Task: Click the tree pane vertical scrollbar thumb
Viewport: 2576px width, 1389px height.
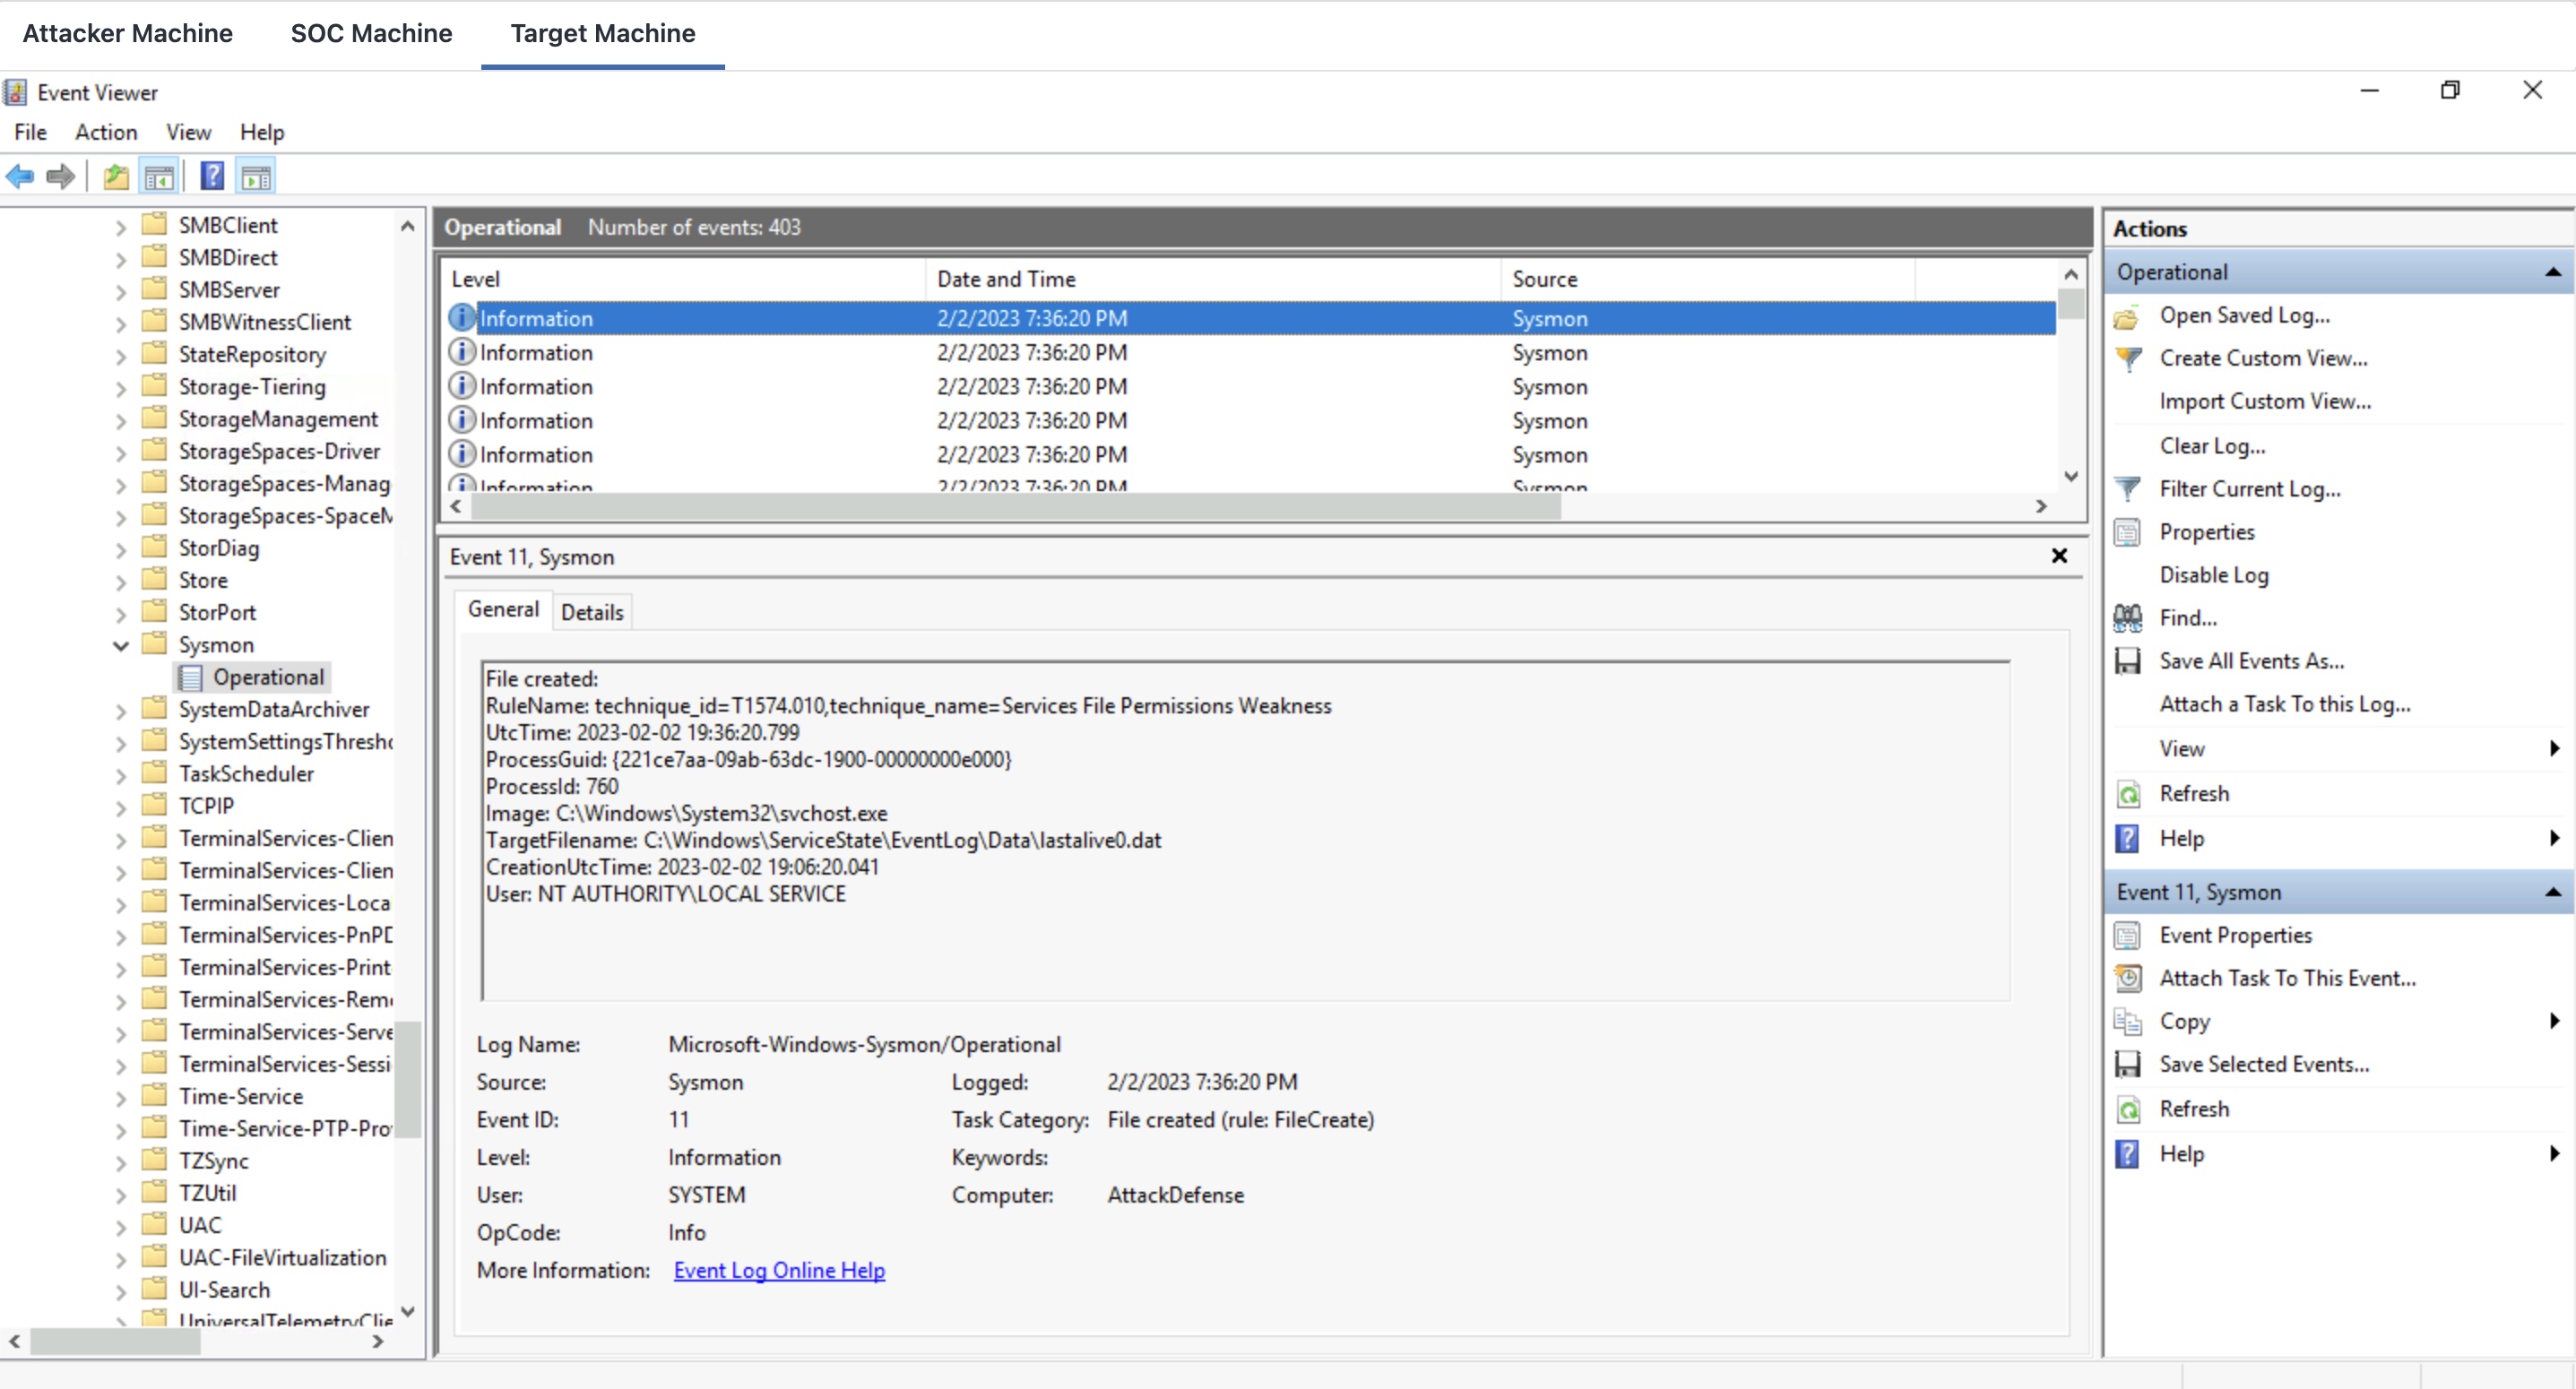Action: point(407,1079)
